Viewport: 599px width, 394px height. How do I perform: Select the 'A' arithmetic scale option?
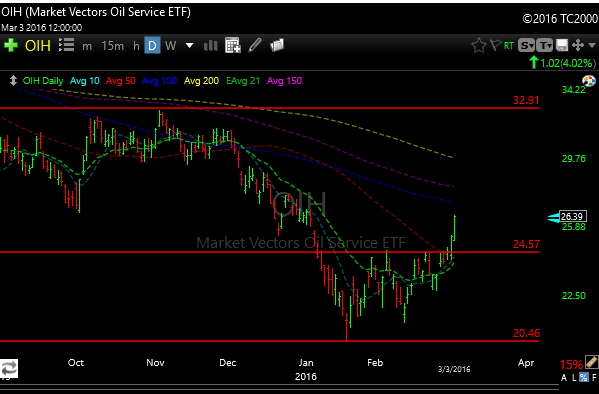[564, 378]
